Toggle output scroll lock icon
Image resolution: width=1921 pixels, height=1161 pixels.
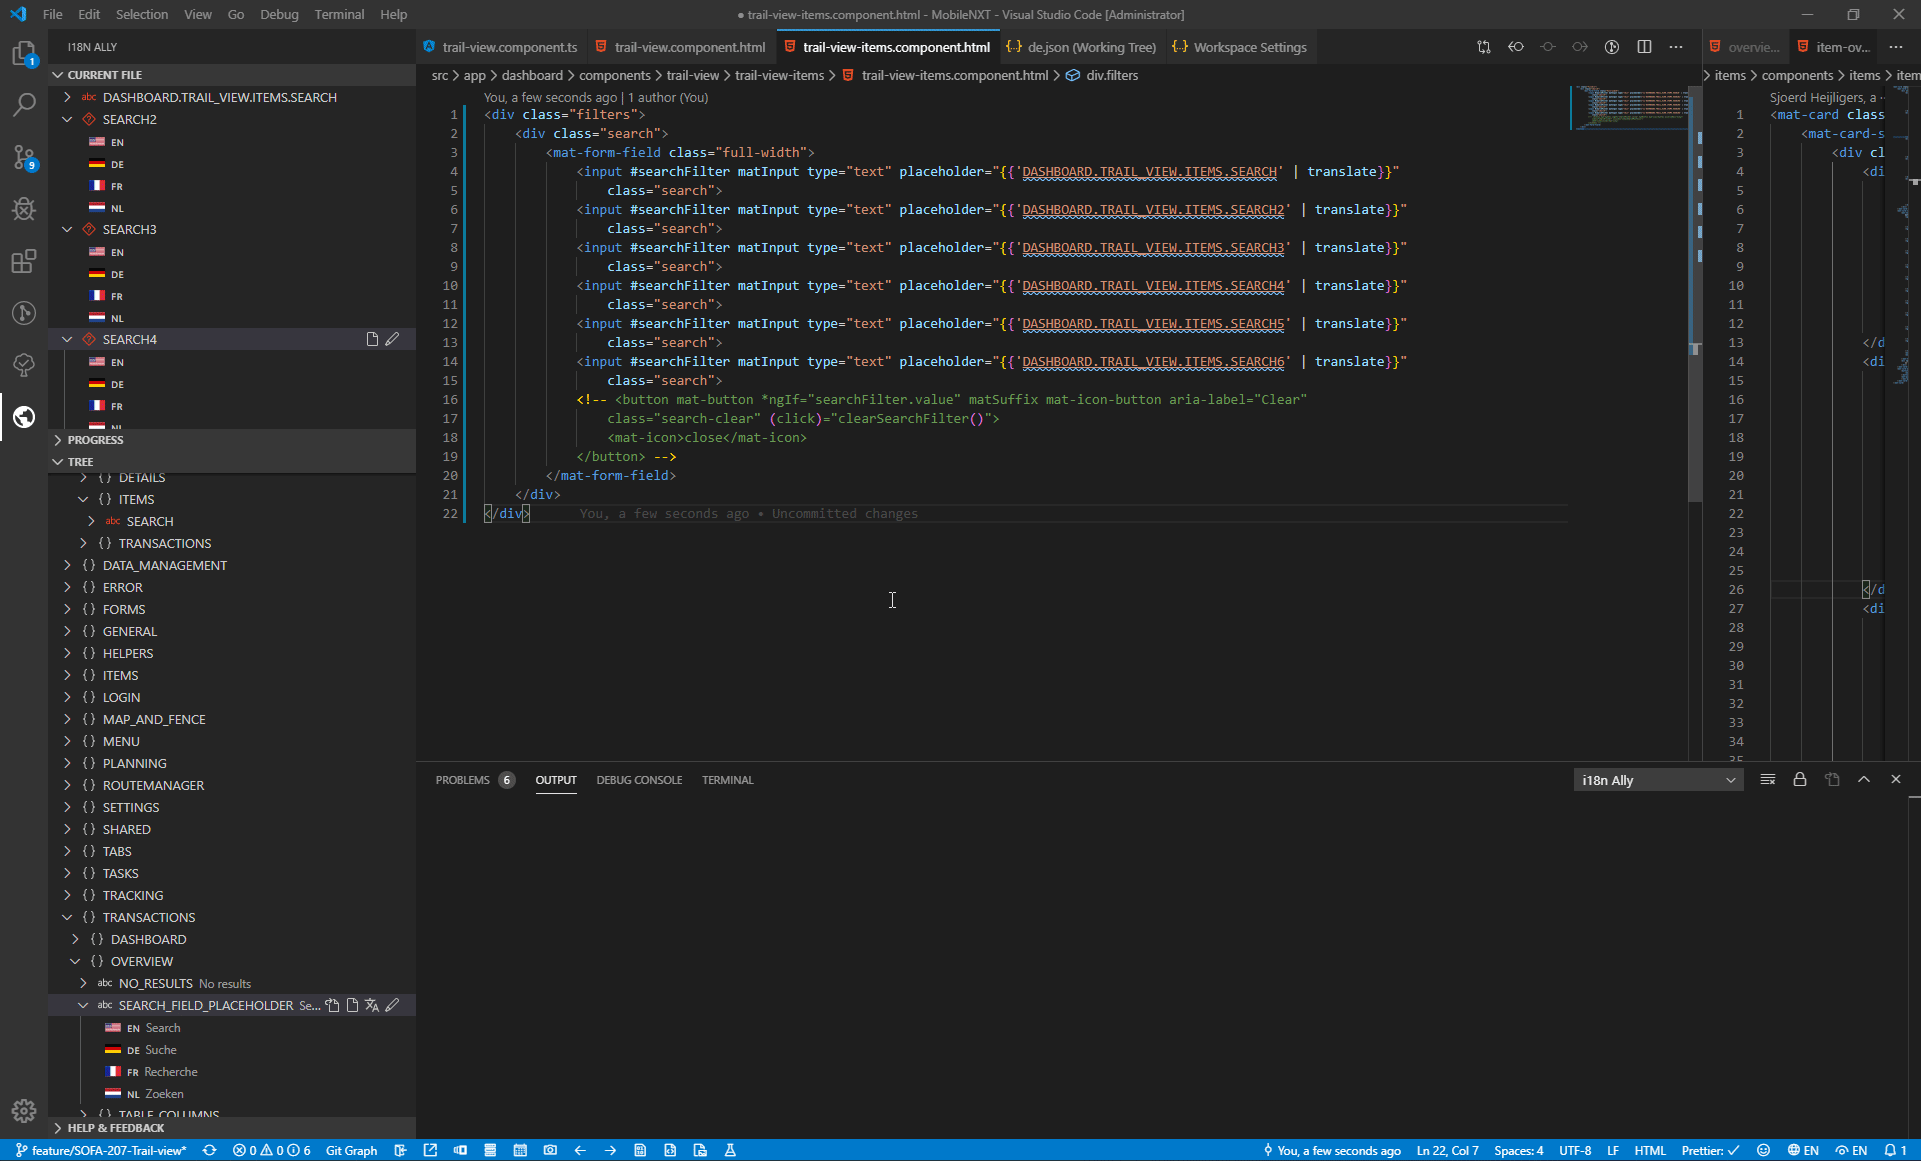tap(1800, 780)
